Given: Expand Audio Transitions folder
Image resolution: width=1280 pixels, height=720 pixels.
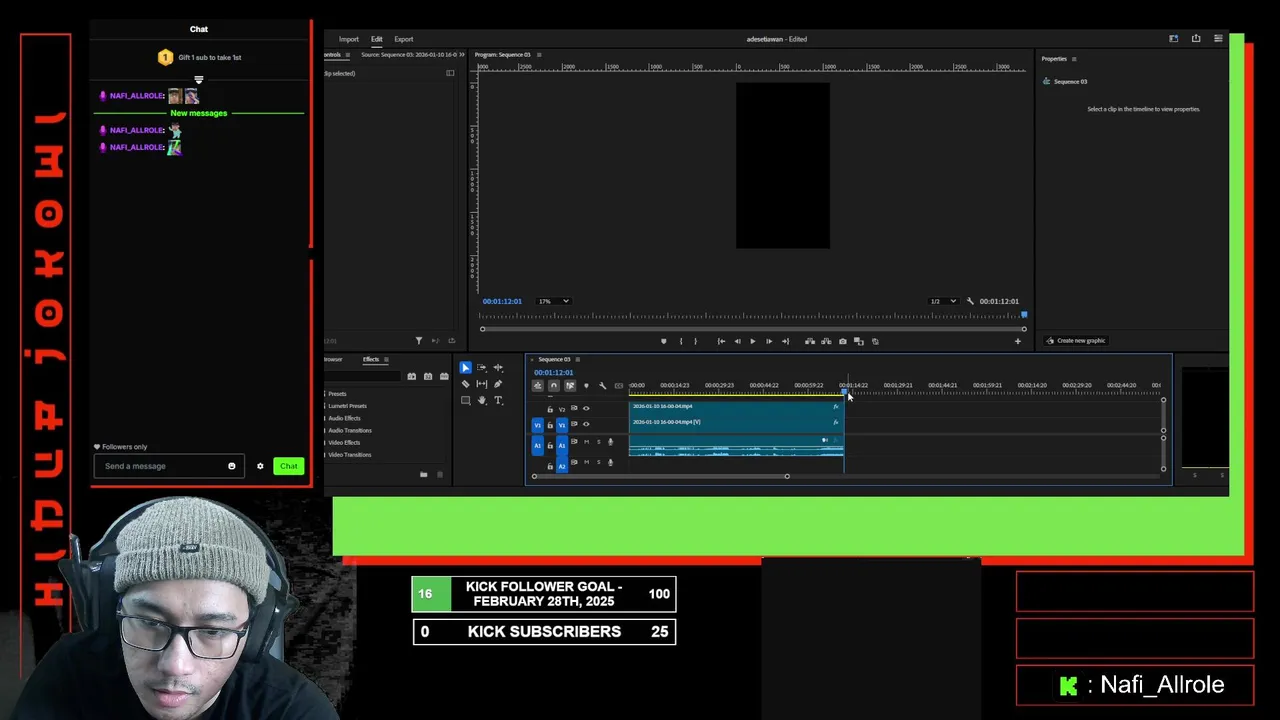Looking at the screenshot, I should click(x=350, y=430).
